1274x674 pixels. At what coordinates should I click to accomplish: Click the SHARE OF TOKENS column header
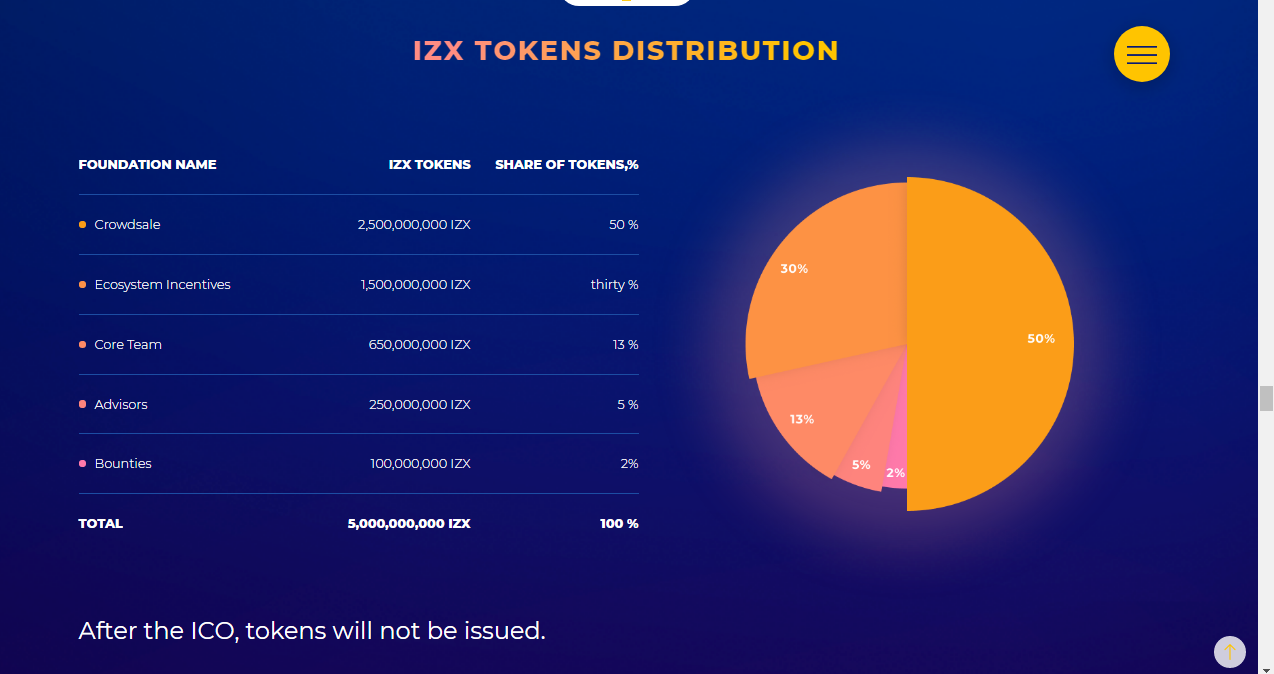click(x=566, y=164)
